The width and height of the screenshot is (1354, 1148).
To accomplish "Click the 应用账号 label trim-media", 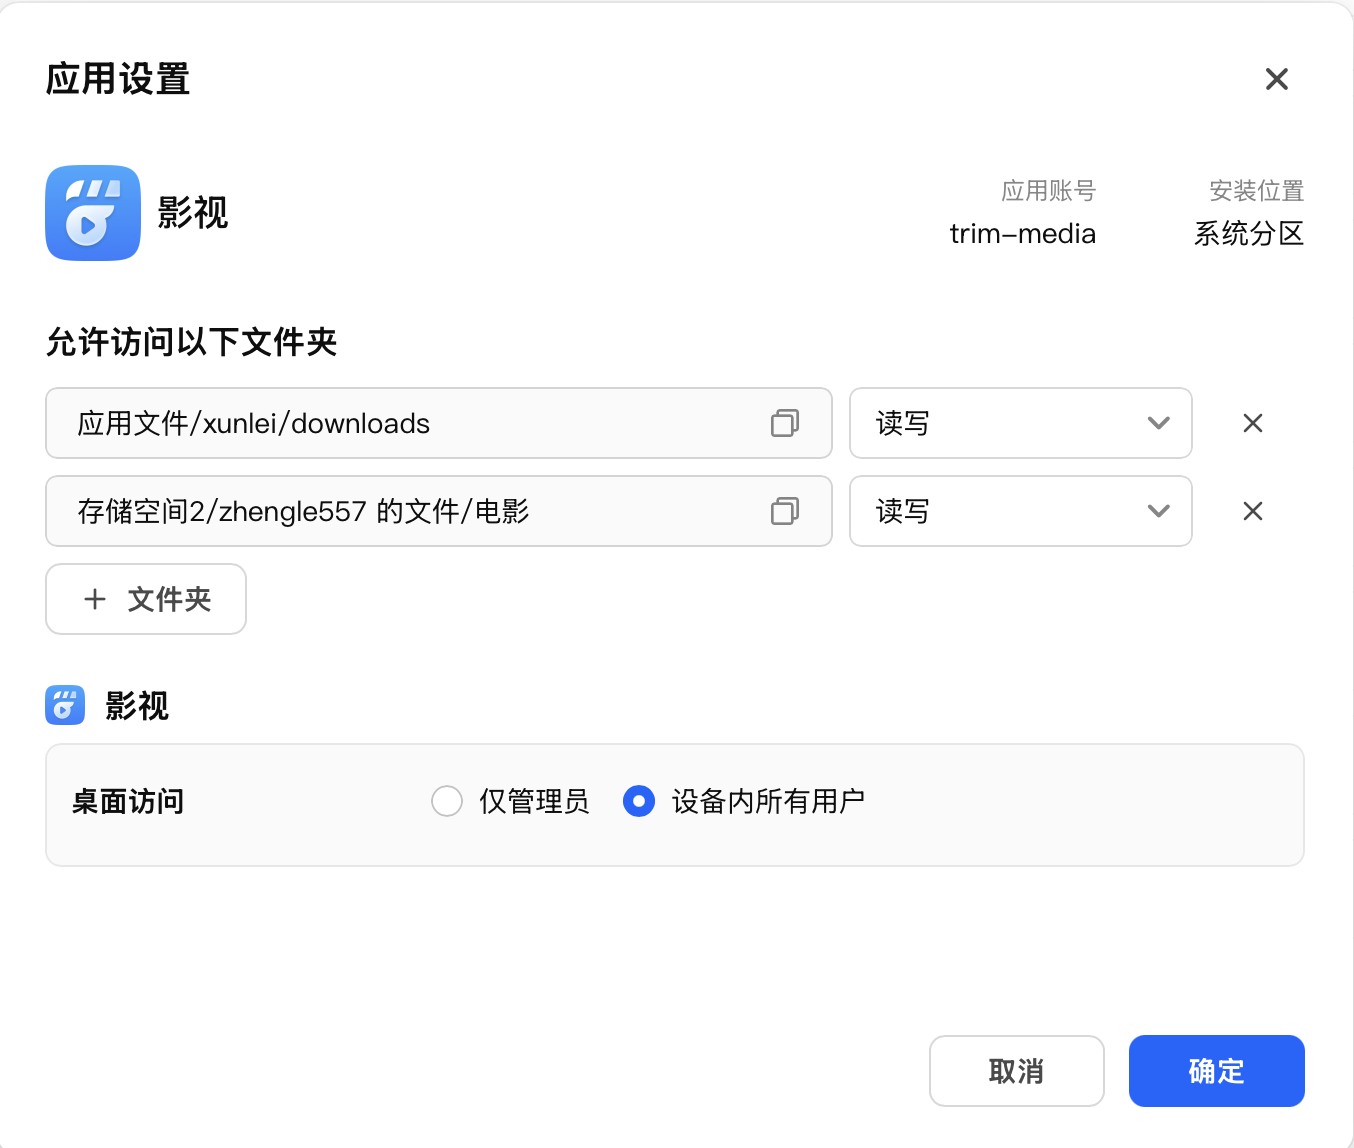I will pyautogui.click(x=1022, y=233).
